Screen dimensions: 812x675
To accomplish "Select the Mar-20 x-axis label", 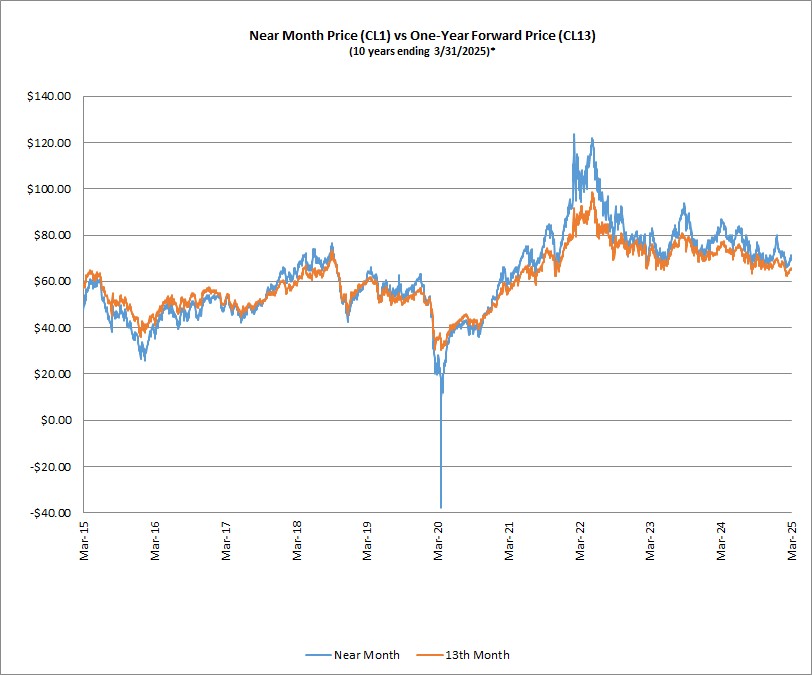I will [x=439, y=541].
